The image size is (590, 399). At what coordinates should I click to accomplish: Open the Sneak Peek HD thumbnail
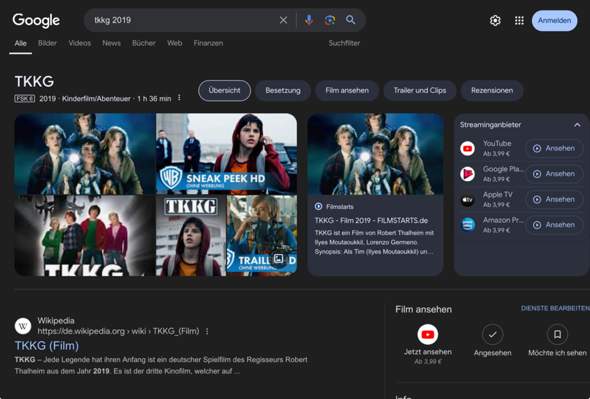click(227, 154)
